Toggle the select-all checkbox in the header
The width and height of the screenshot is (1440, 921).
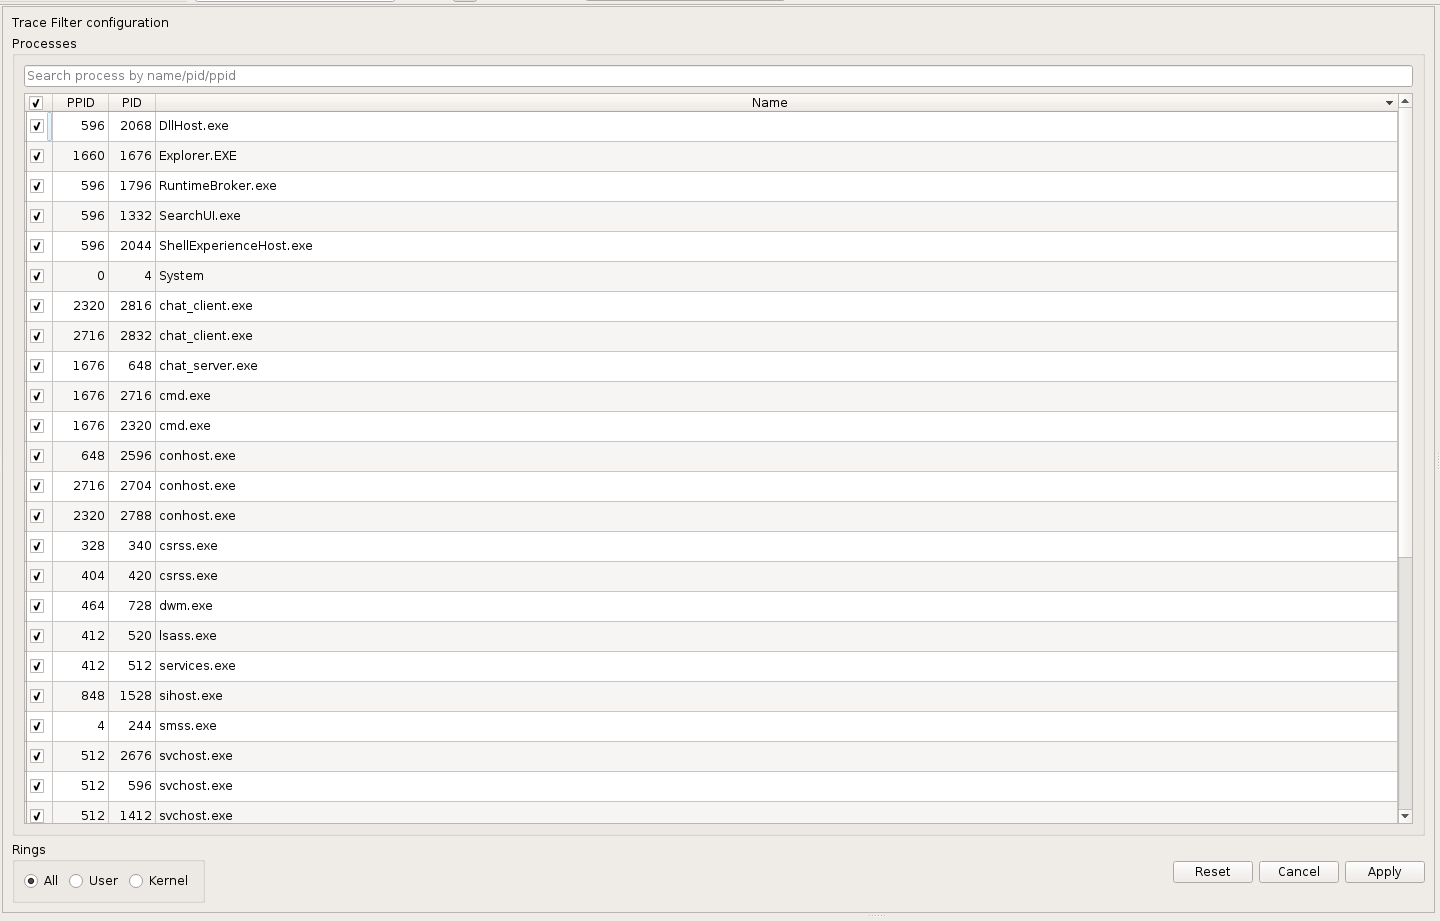coord(36,102)
